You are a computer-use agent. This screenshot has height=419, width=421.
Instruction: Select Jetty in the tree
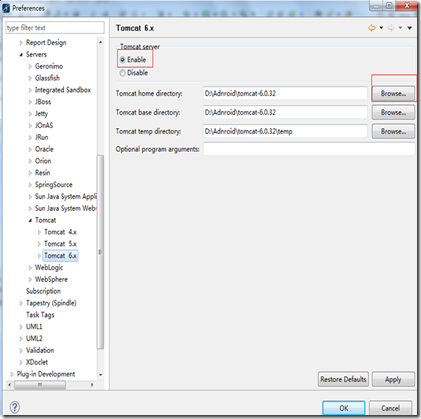(41, 114)
